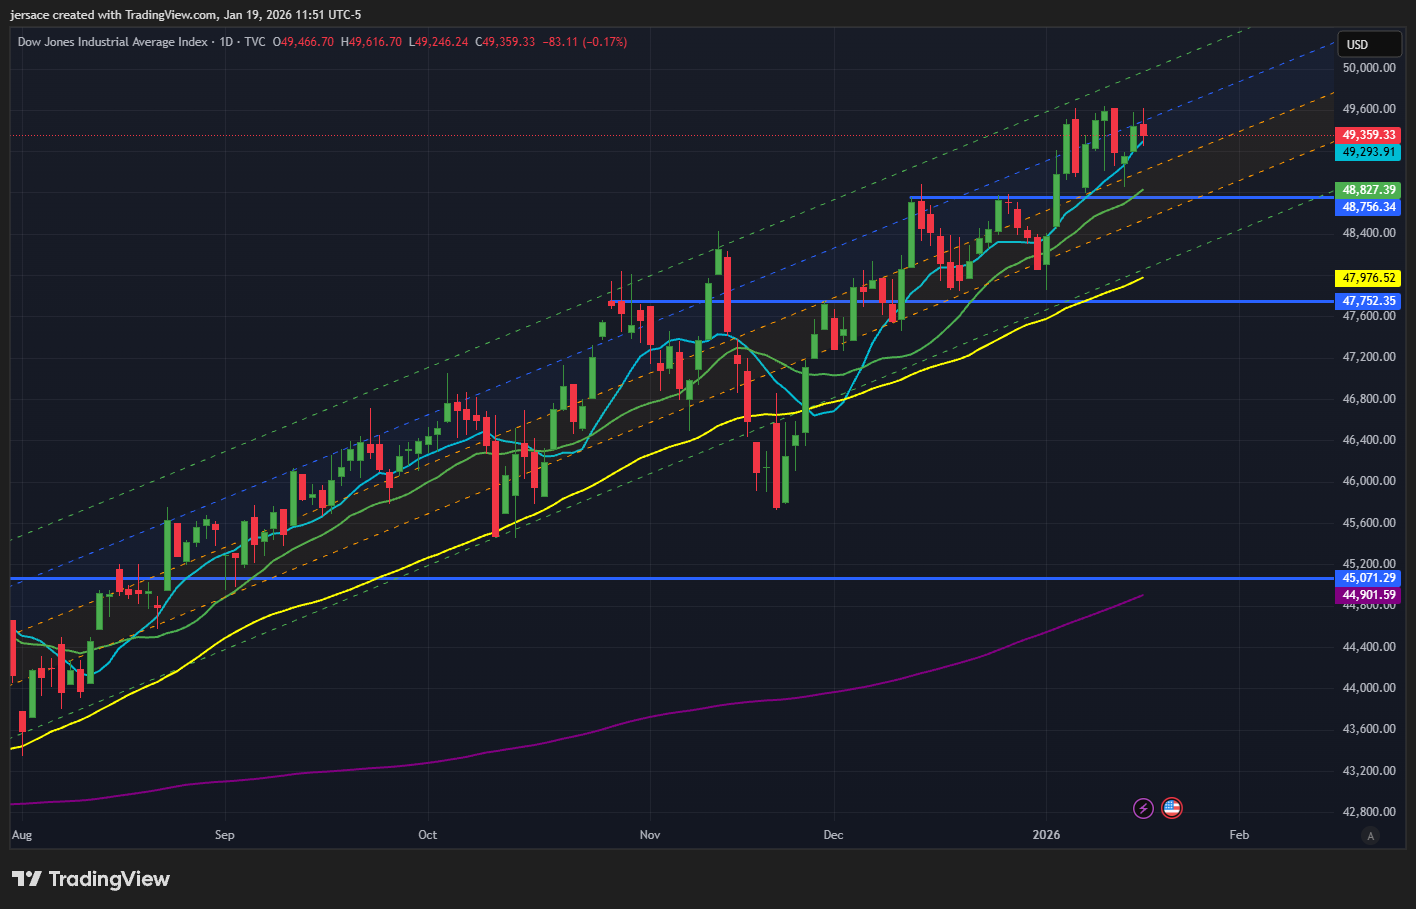Click the Nov label on time axis
The width and height of the screenshot is (1416, 909).
click(x=650, y=835)
